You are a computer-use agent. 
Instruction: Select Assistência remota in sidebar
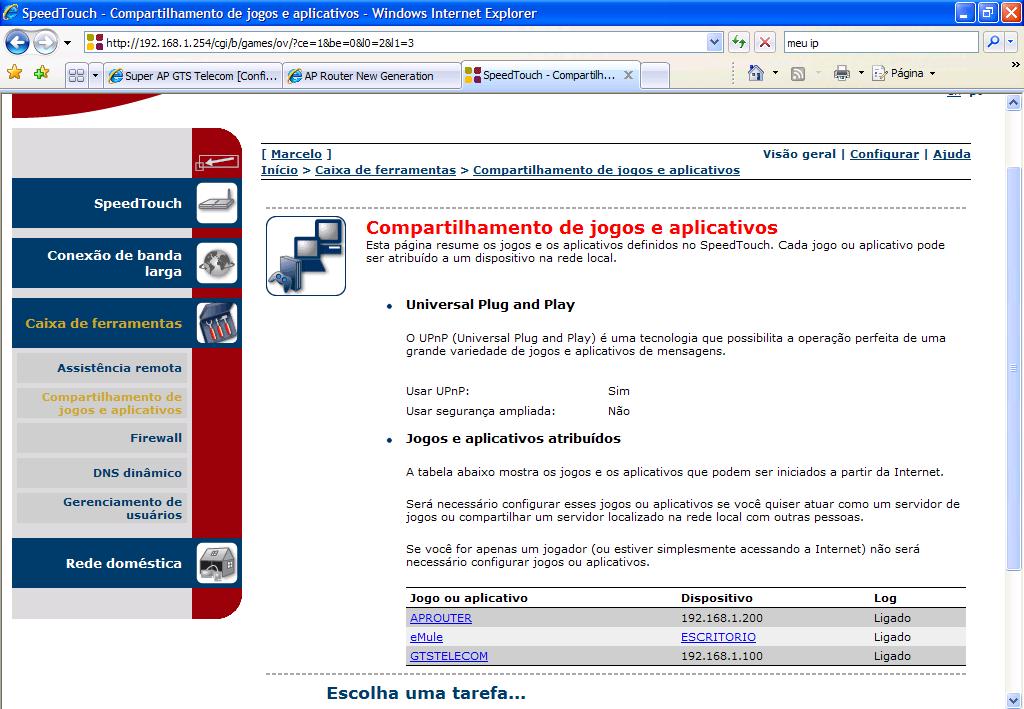[x=102, y=368]
